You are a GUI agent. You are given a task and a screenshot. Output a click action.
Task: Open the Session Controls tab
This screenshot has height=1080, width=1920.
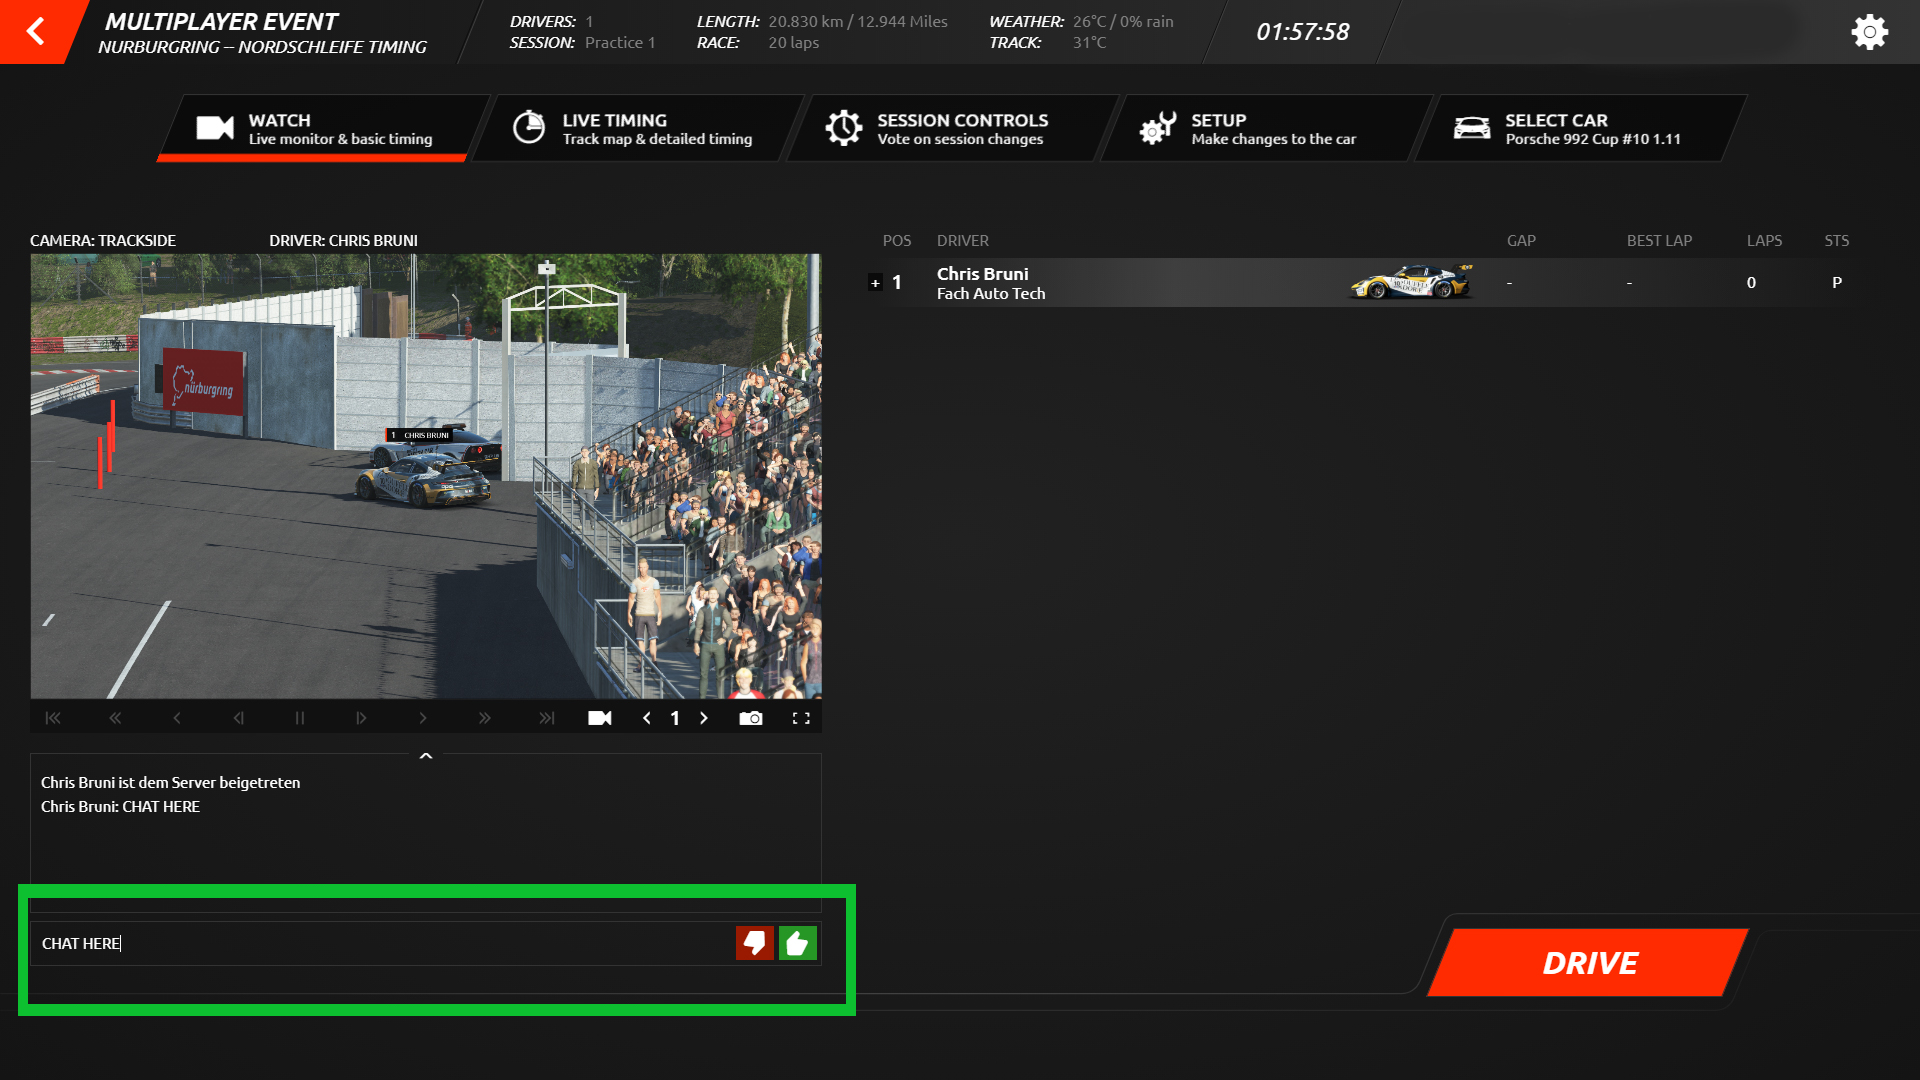950,128
